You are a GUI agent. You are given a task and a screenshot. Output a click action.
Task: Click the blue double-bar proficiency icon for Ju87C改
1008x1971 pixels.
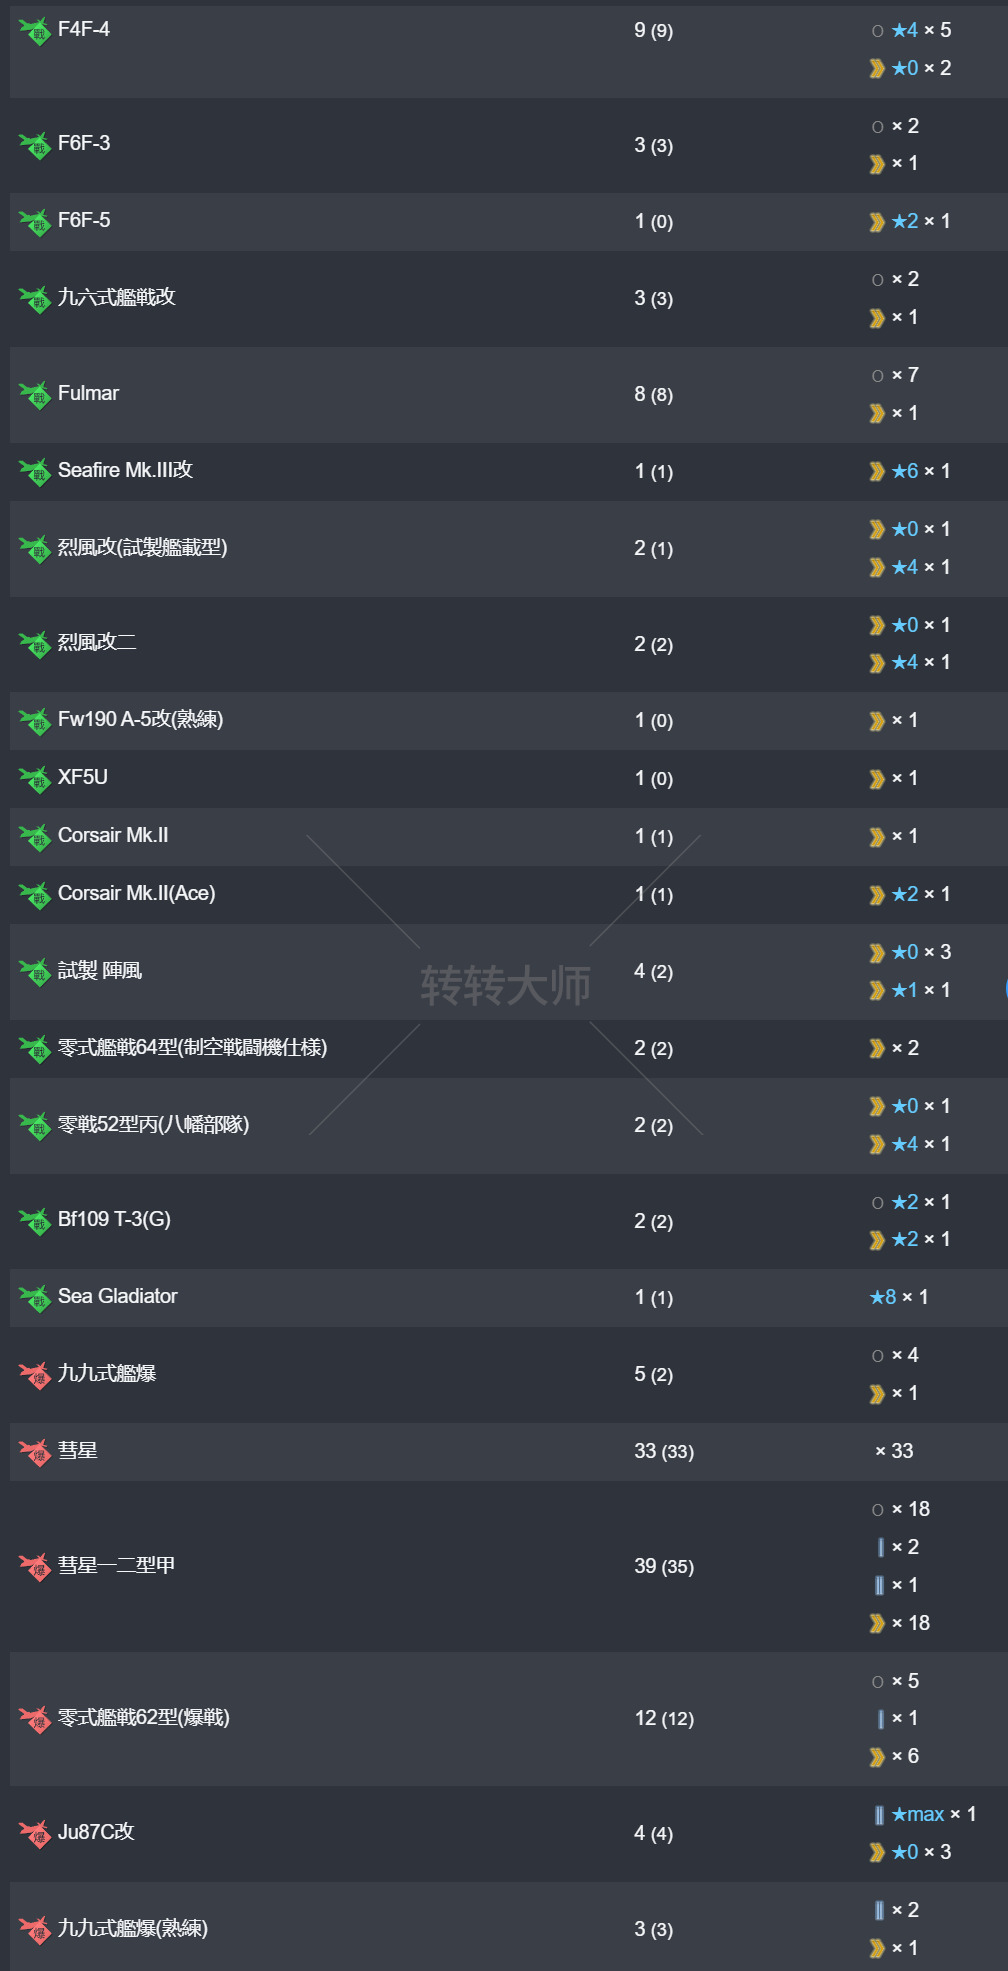(x=879, y=1815)
